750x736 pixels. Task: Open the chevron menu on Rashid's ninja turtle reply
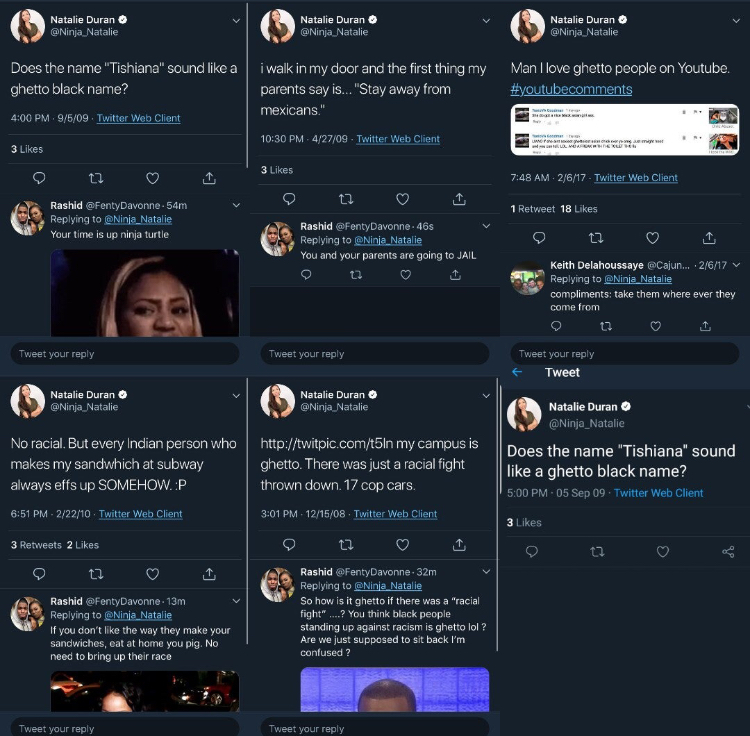236,205
